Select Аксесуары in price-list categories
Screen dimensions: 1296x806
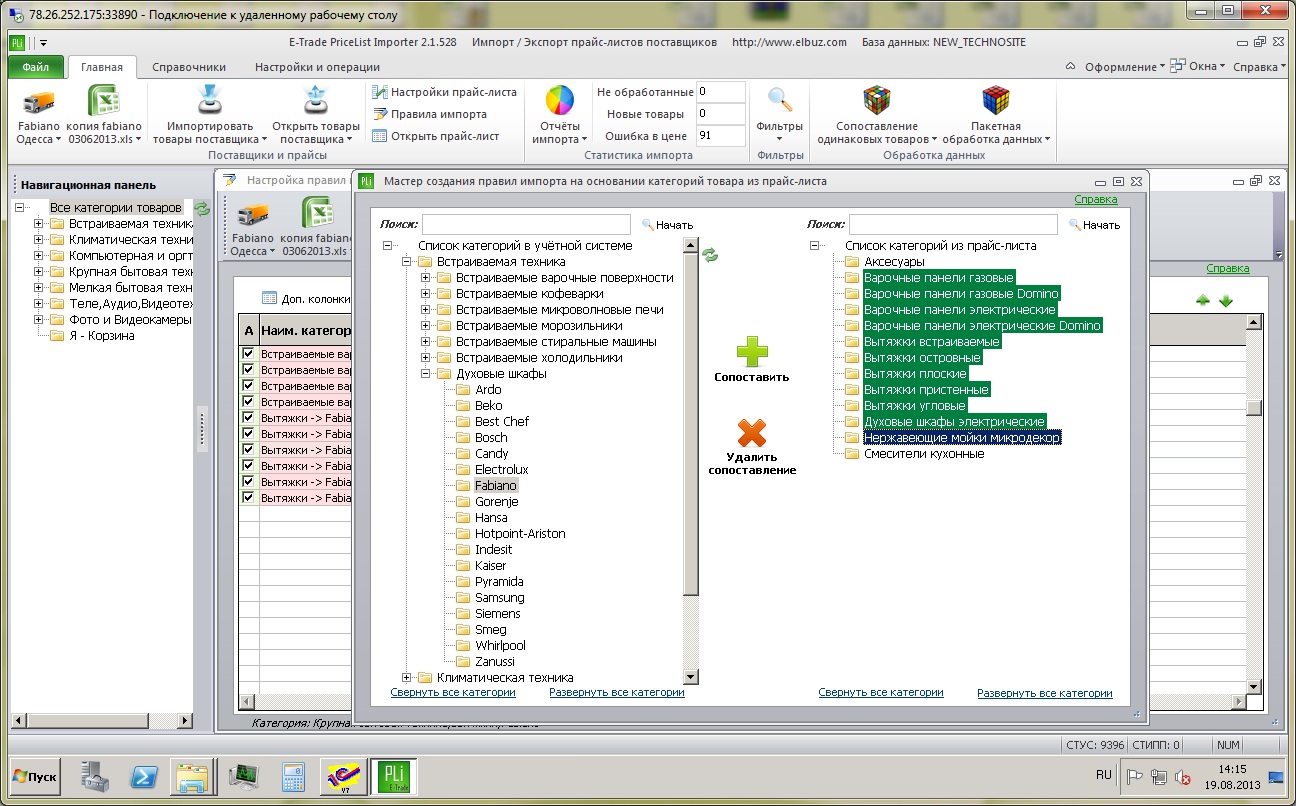coord(894,262)
